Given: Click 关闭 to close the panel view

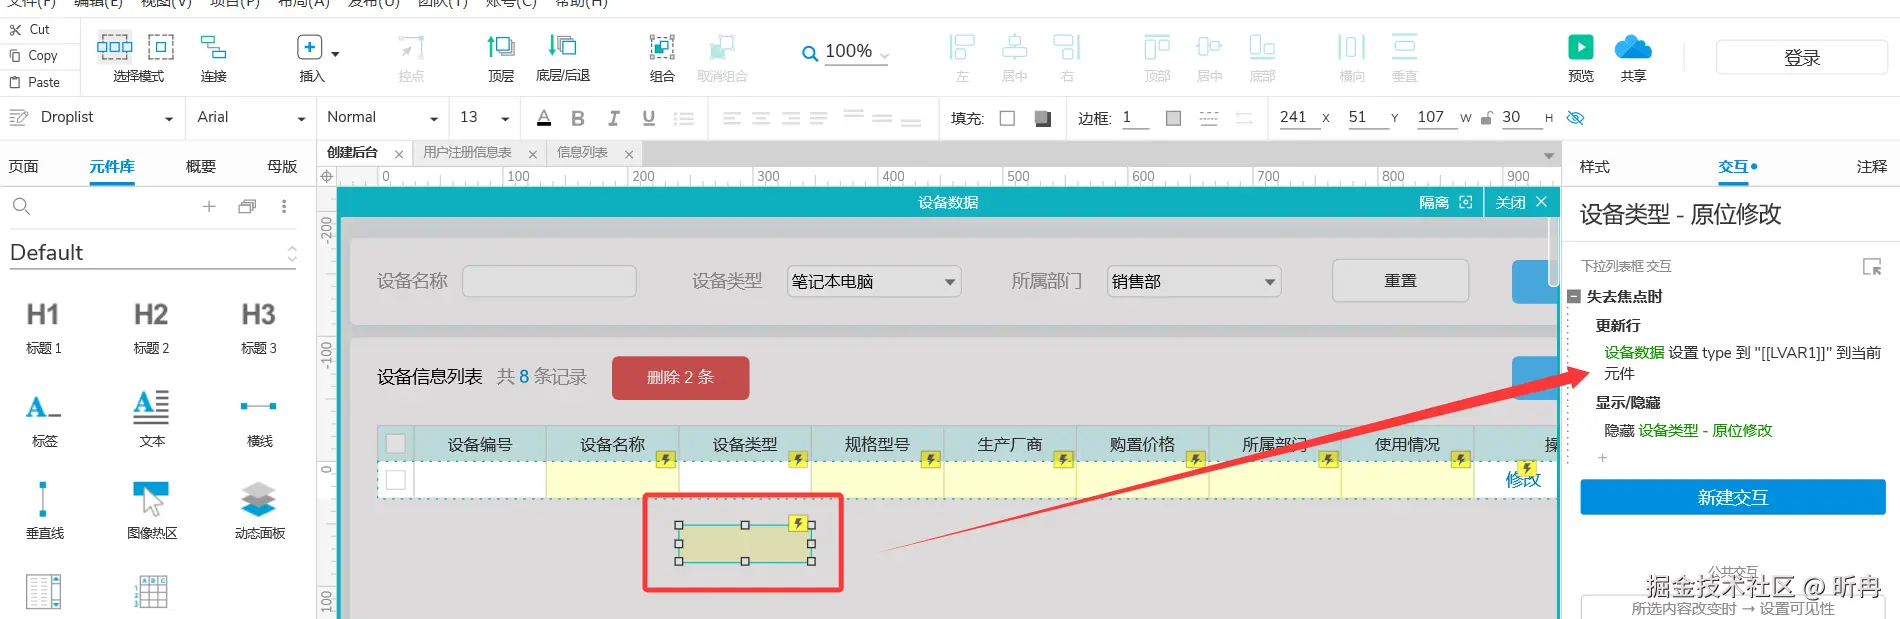Looking at the screenshot, I should pyautogui.click(x=1521, y=202).
